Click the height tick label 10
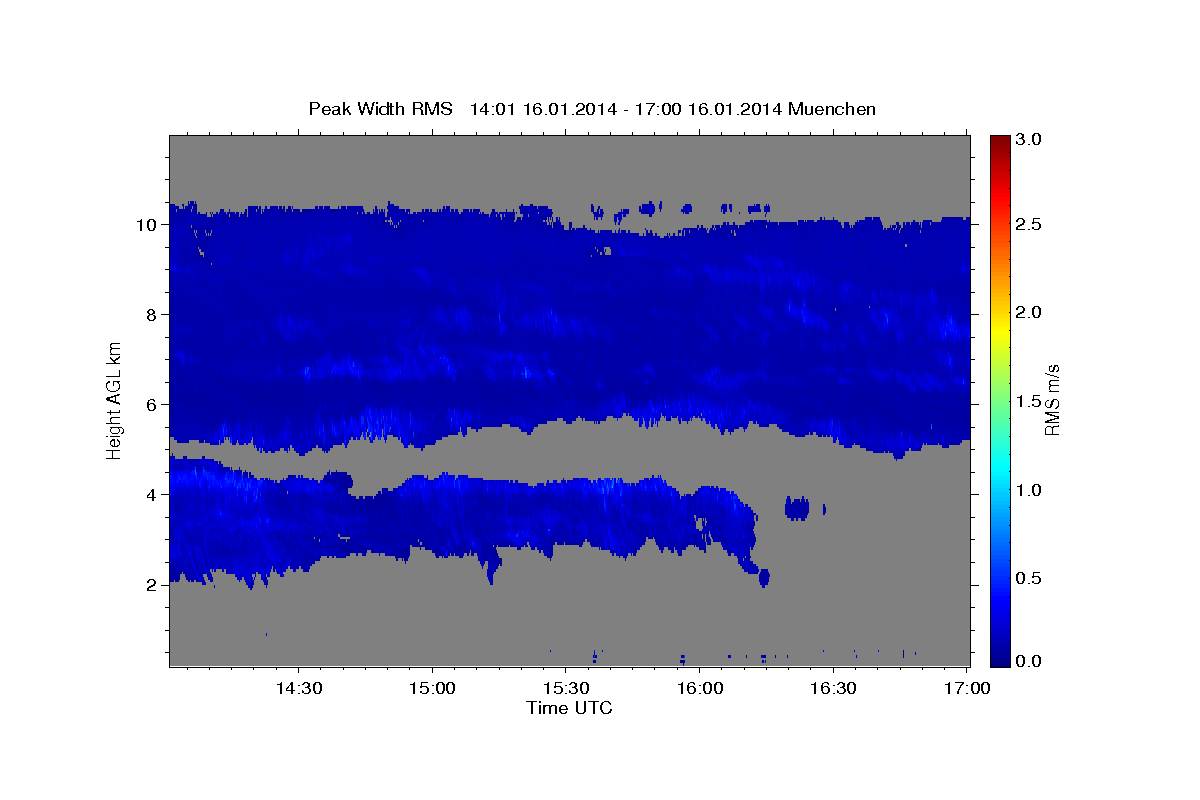The height and width of the screenshot is (800, 1200). (149, 224)
